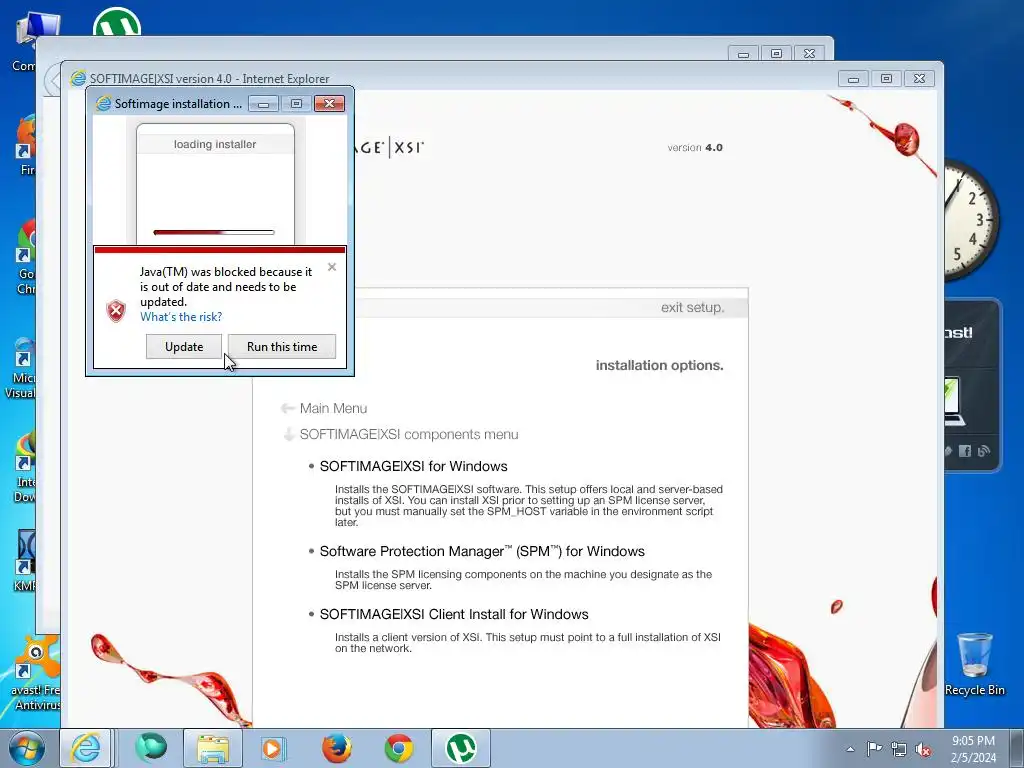1024x768 pixels.
Task: Launch Windows Media Player from taskbar
Action: pos(274,748)
